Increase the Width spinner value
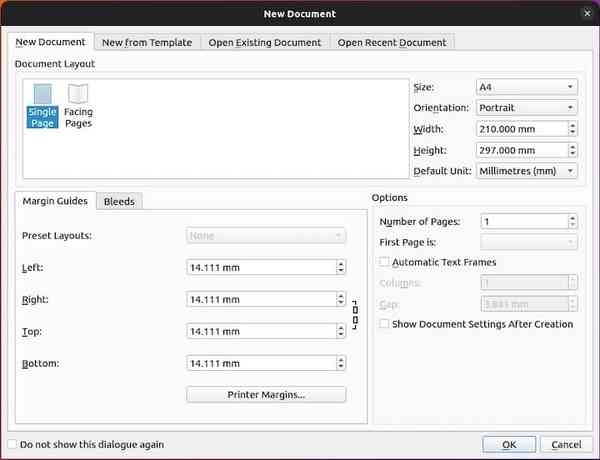The height and width of the screenshot is (460, 600). [x=571, y=125]
